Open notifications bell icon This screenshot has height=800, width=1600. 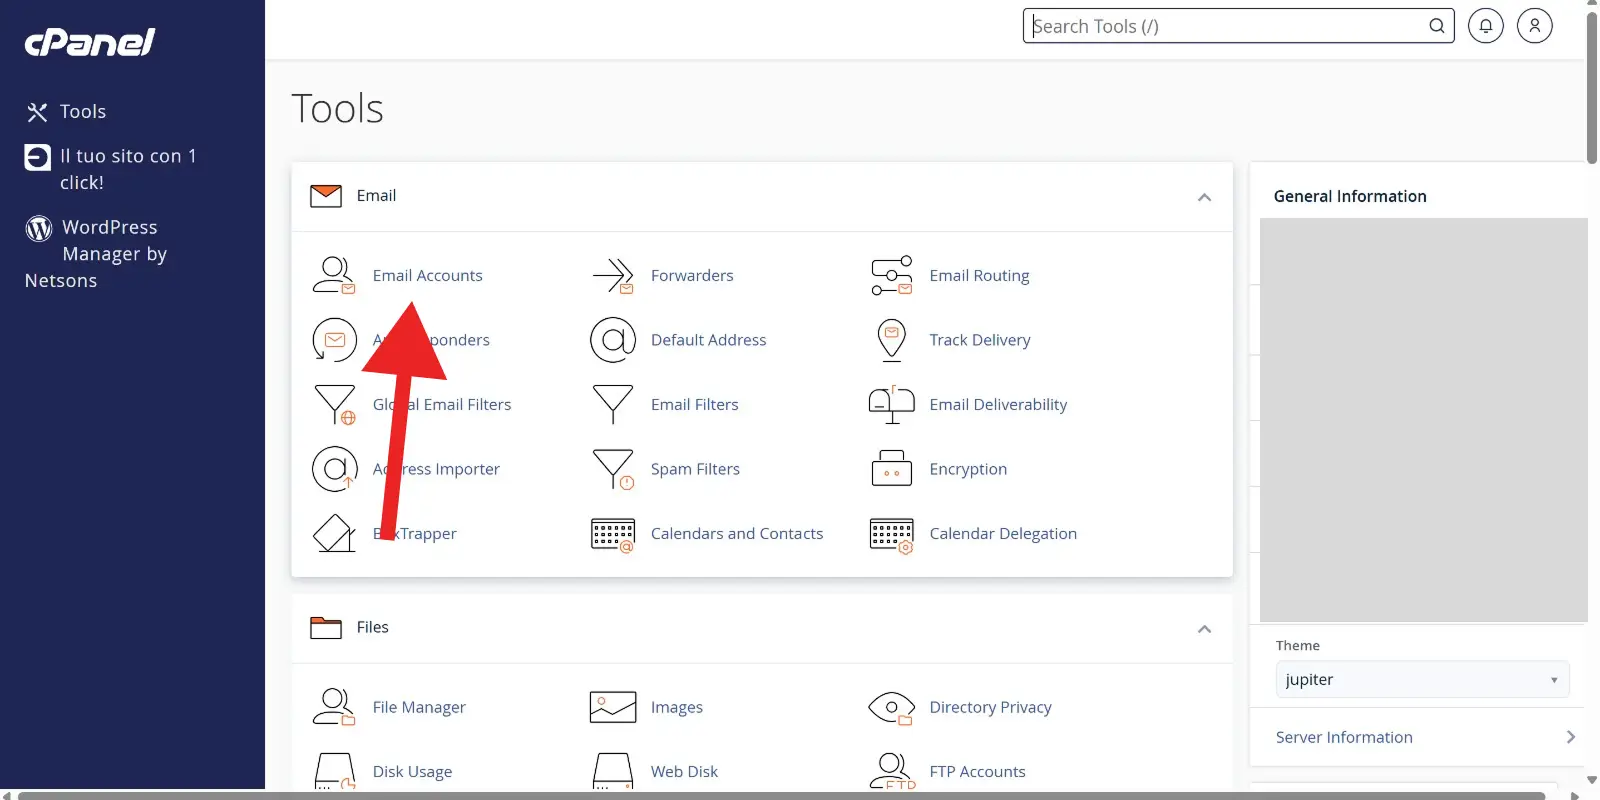(x=1485, y=26)
